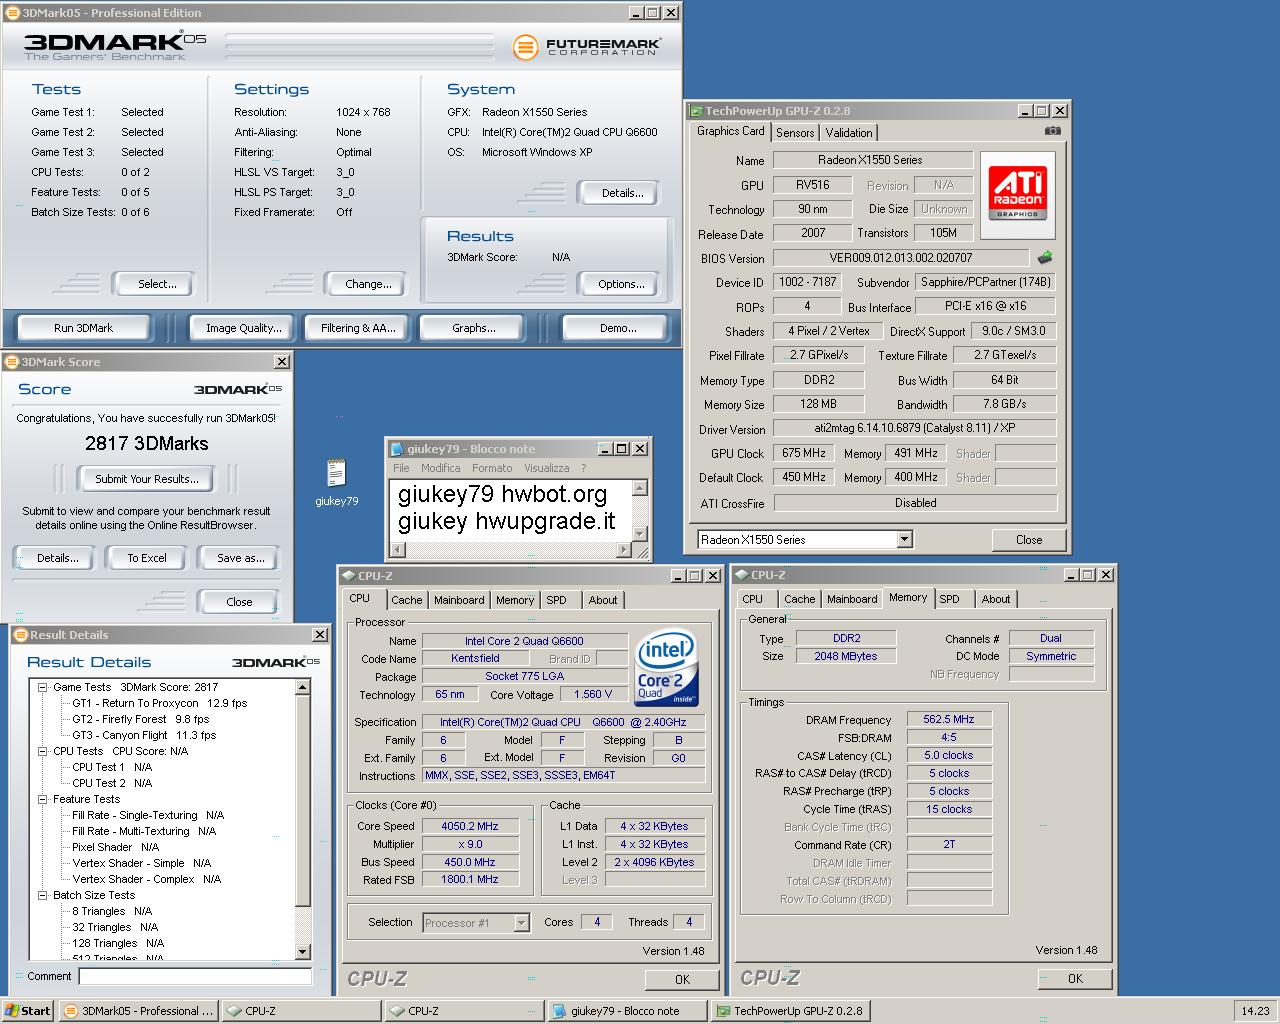This screenshot has width=1280, height=1024.
Task: Select GT2 - Firefly Forest result row
Action: [140, 719]
